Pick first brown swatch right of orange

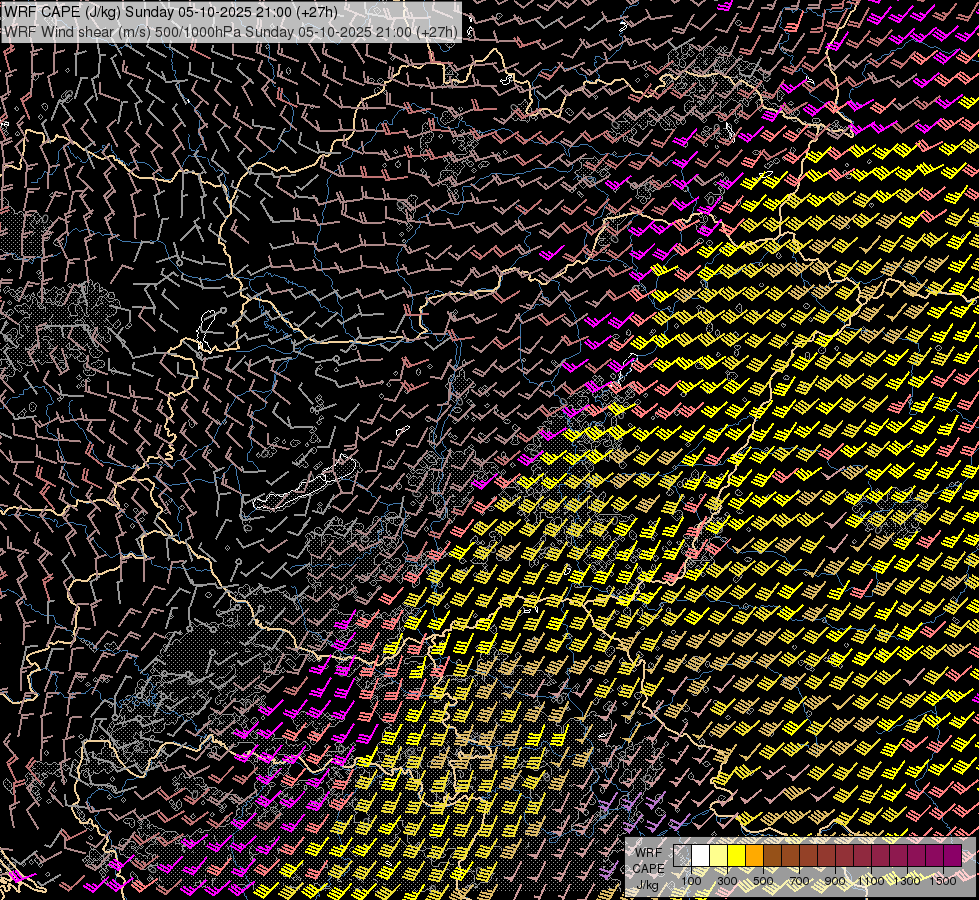[772, 855]
